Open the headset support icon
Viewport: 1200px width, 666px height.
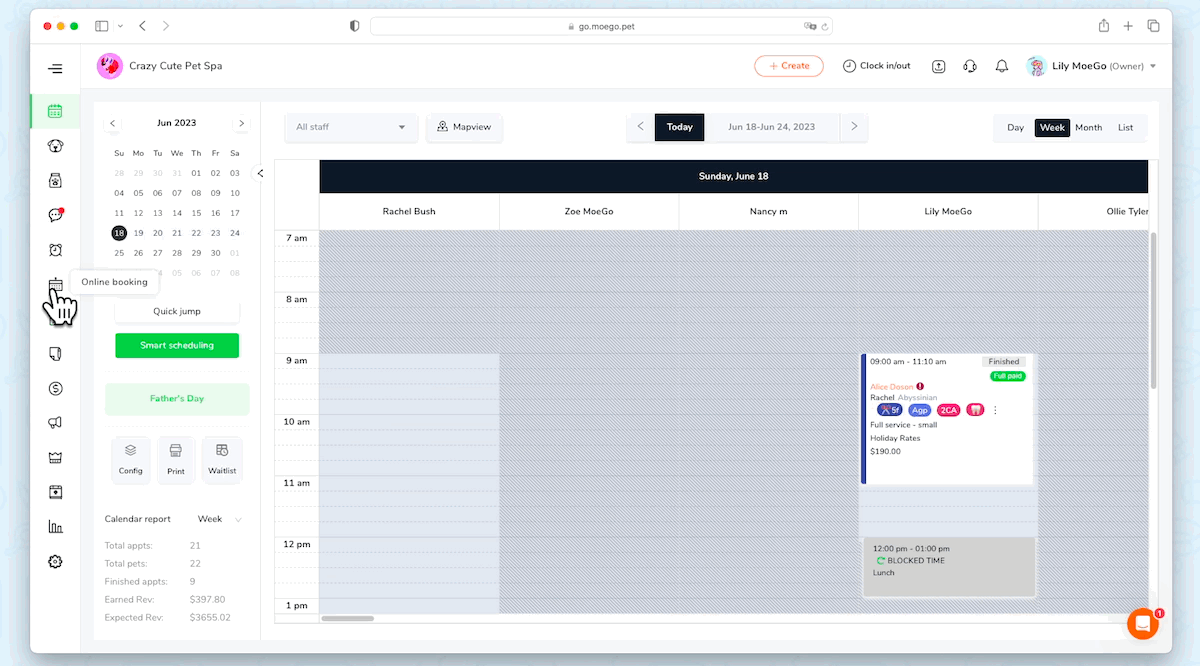[x=970, y=66]
